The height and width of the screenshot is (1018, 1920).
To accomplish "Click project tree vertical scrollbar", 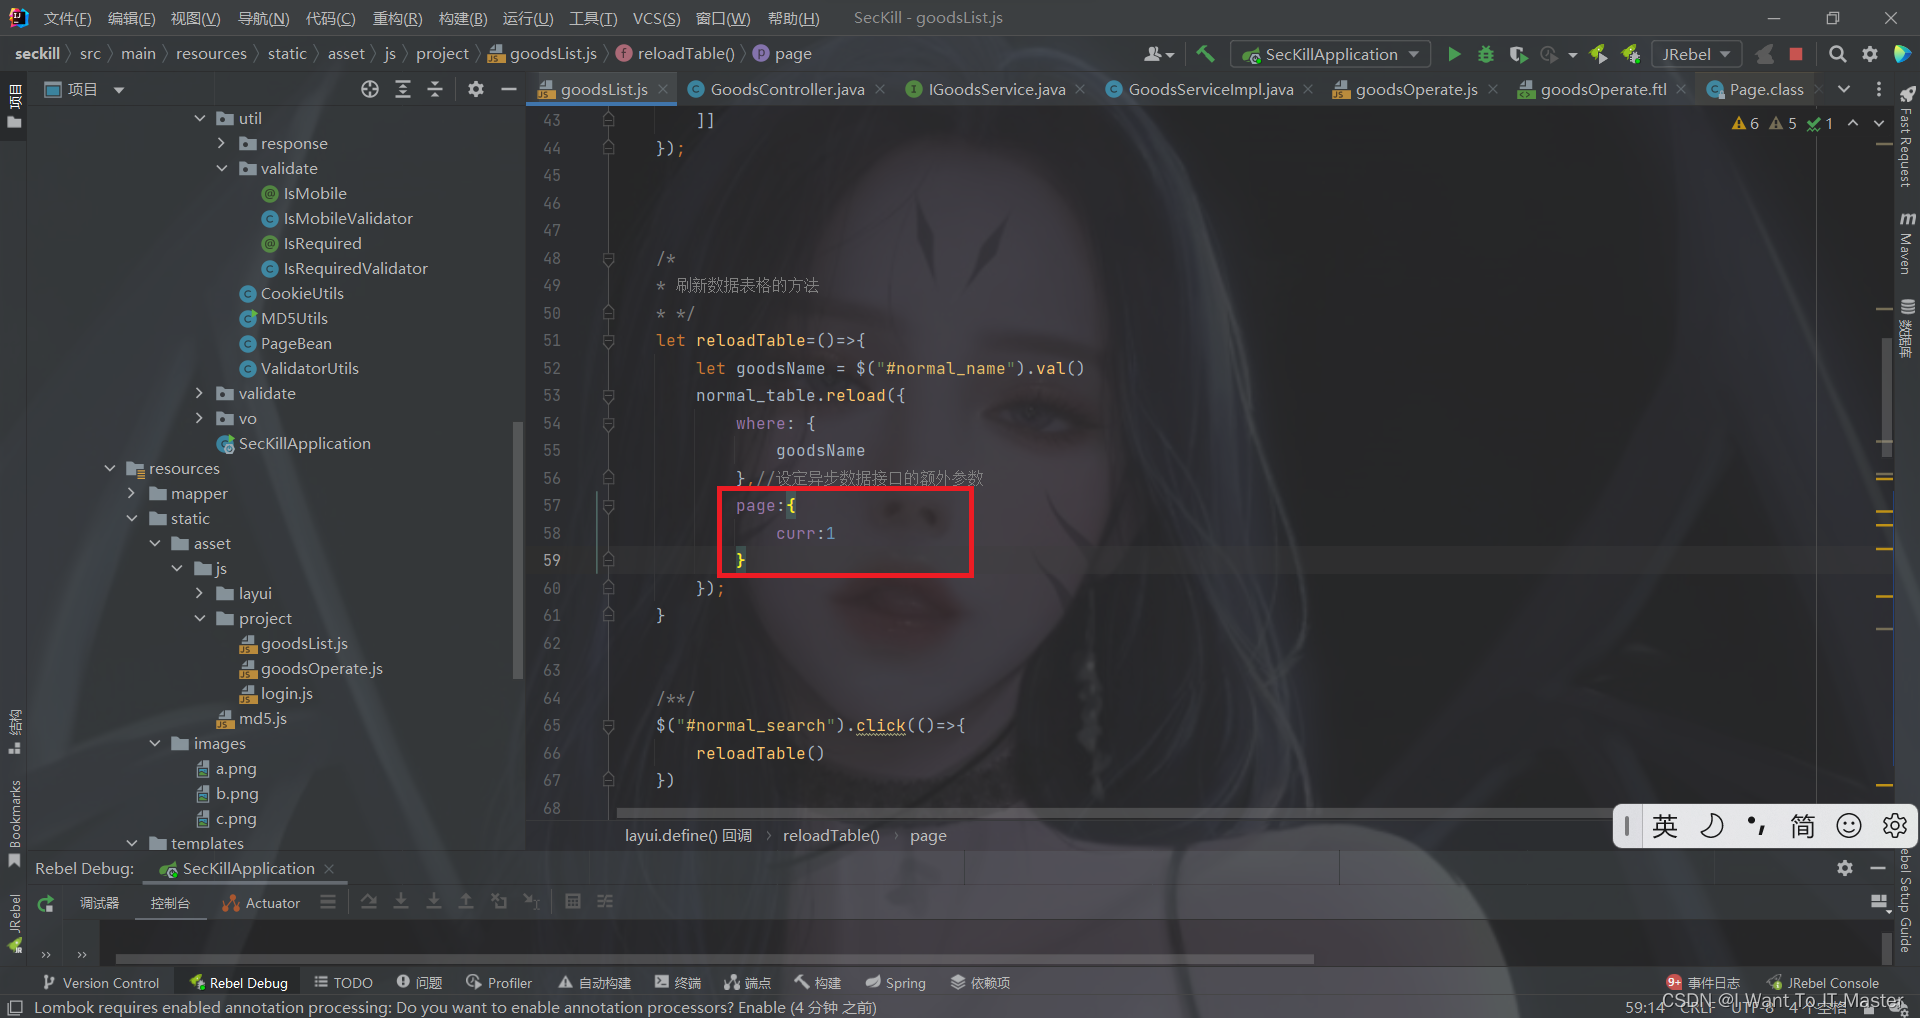I will 517,550.
